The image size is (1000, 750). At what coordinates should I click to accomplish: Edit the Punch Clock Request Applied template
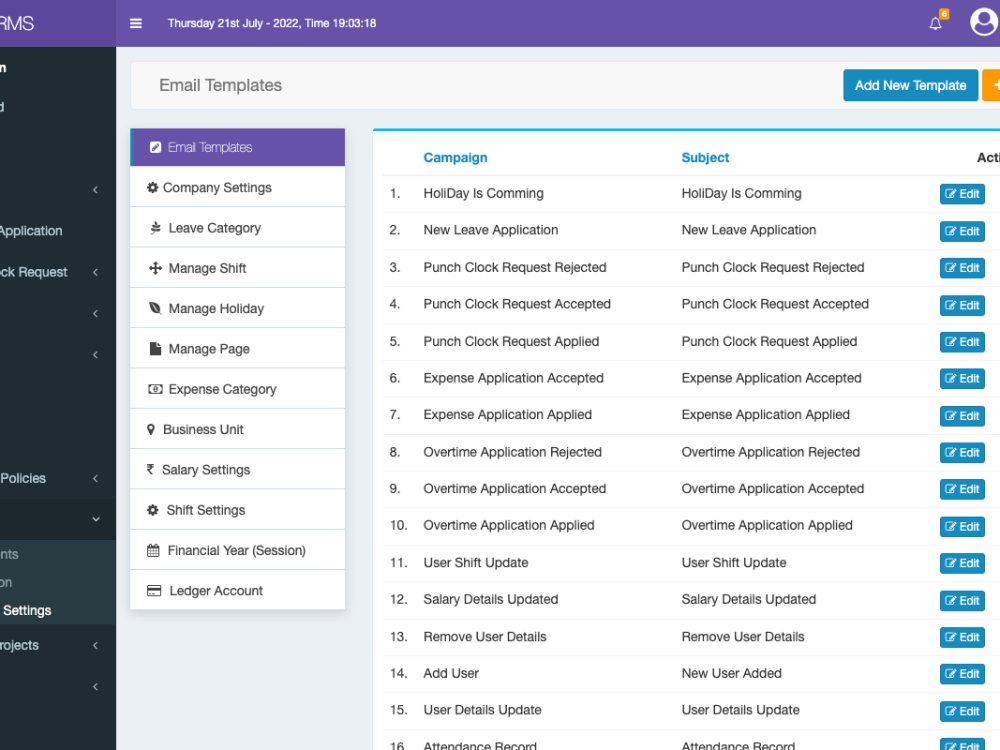coord(962,342)
